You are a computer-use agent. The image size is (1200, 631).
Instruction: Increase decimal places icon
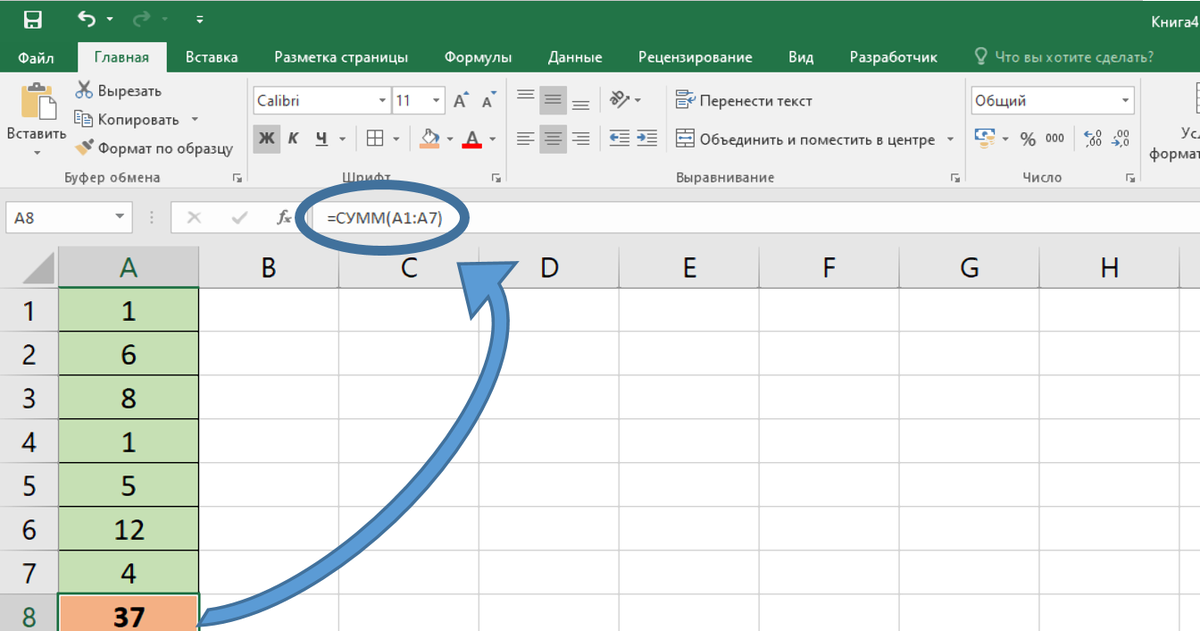pos(1093,139)
